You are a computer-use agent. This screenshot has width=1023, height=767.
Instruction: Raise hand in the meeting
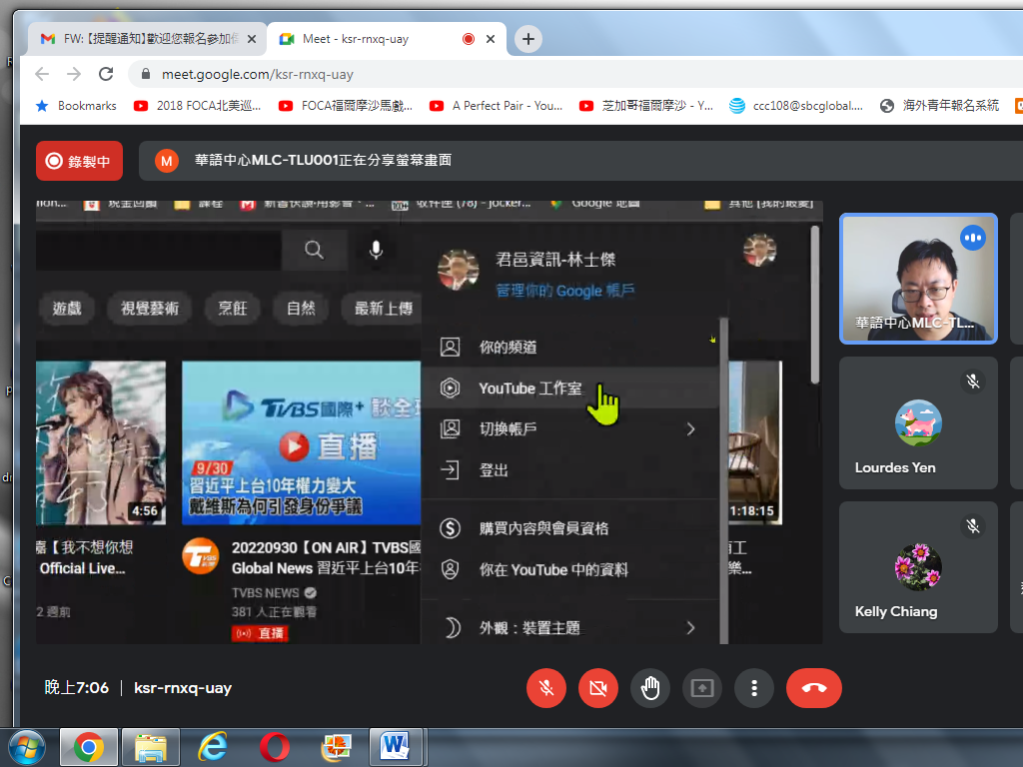click(650, 688)
